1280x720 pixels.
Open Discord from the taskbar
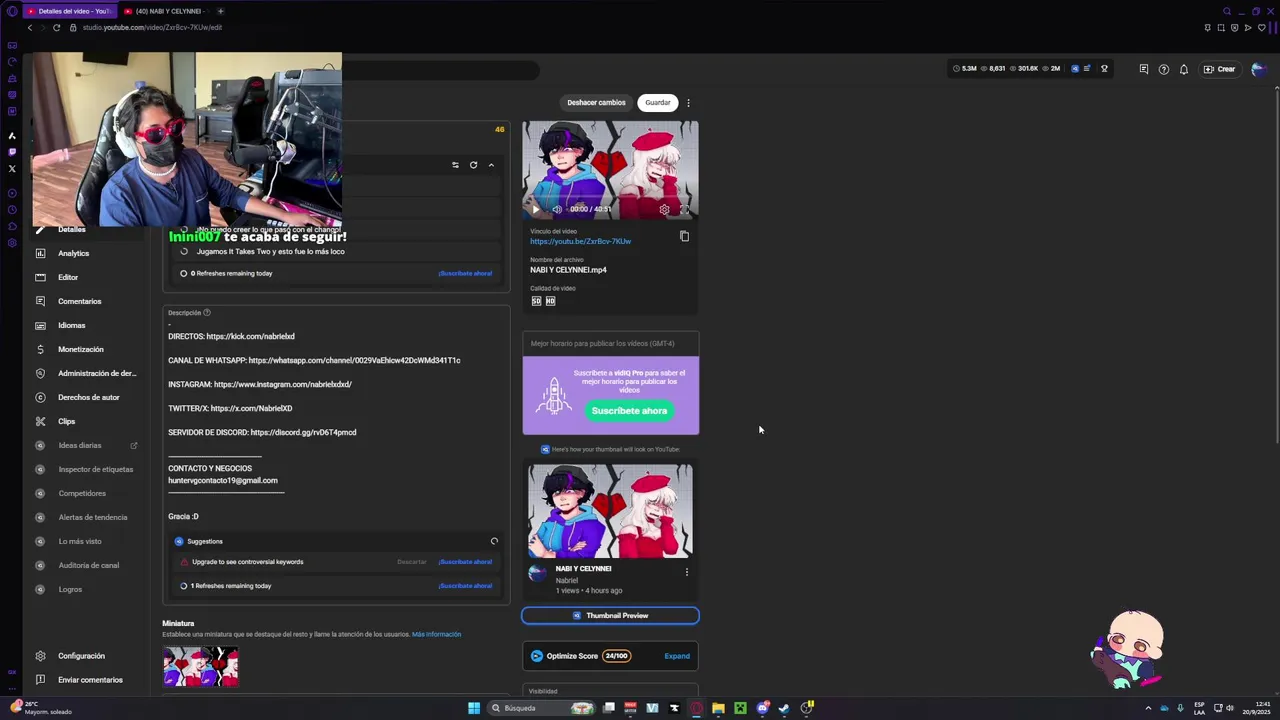pyautogui.click(x=762, y=708)
